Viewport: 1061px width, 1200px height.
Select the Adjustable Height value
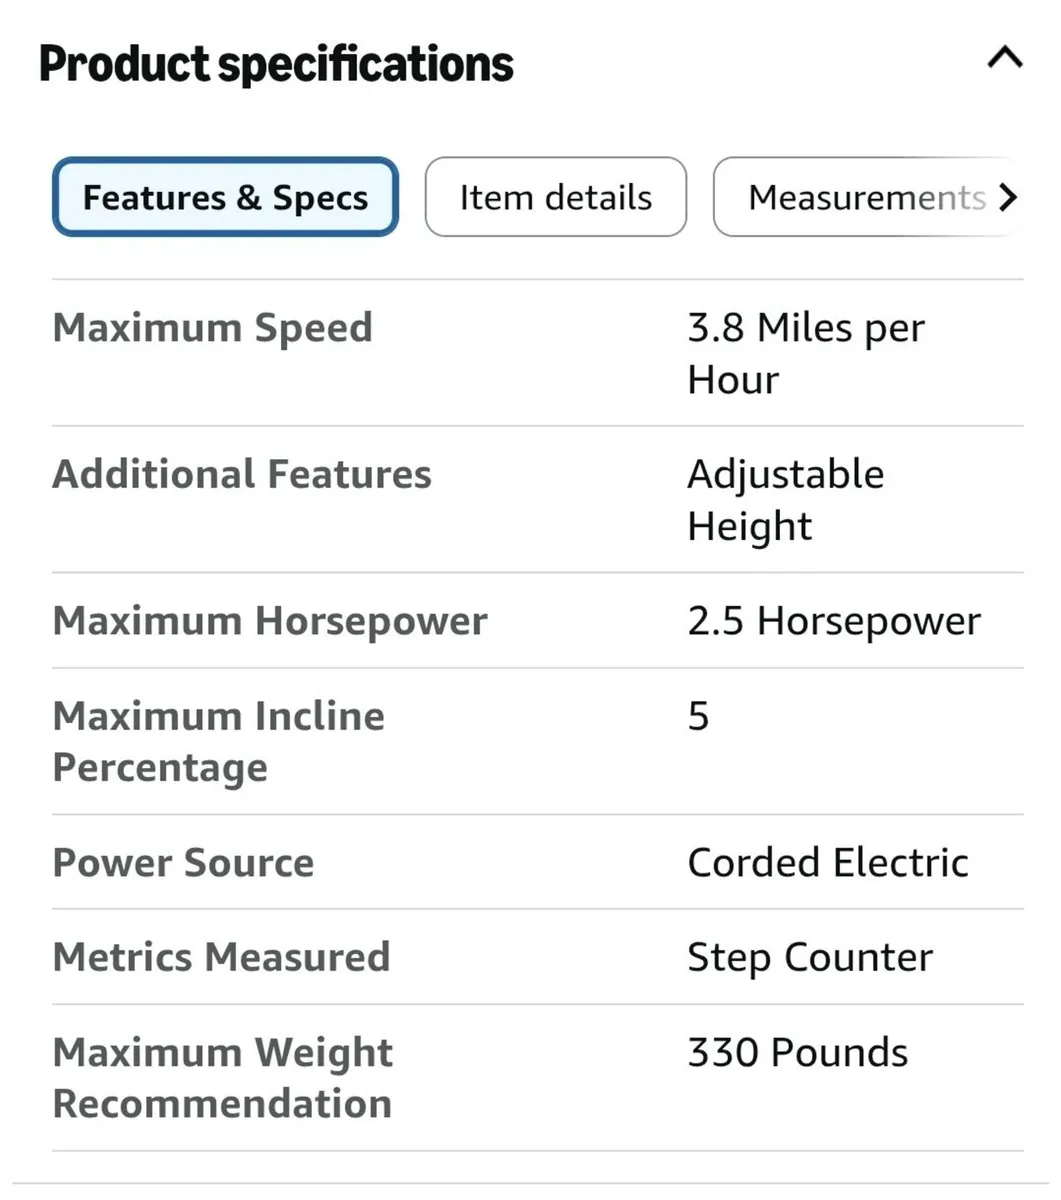tap(785, 499)
